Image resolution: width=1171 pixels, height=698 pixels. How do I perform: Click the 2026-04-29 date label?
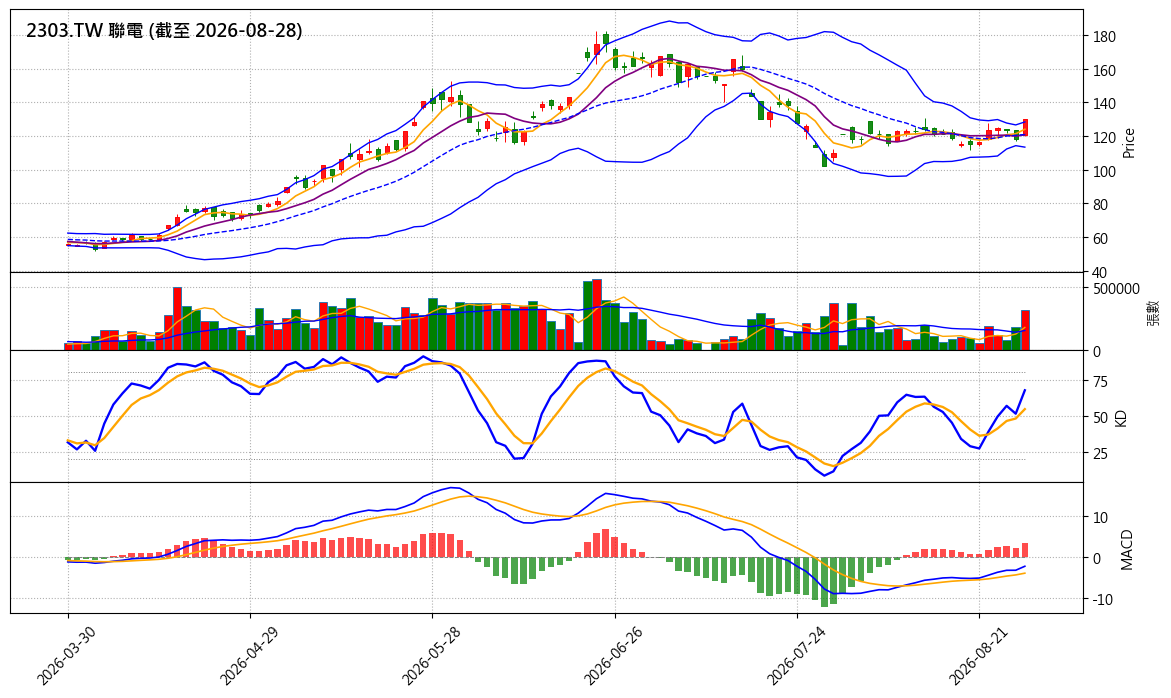pos(249,655)
